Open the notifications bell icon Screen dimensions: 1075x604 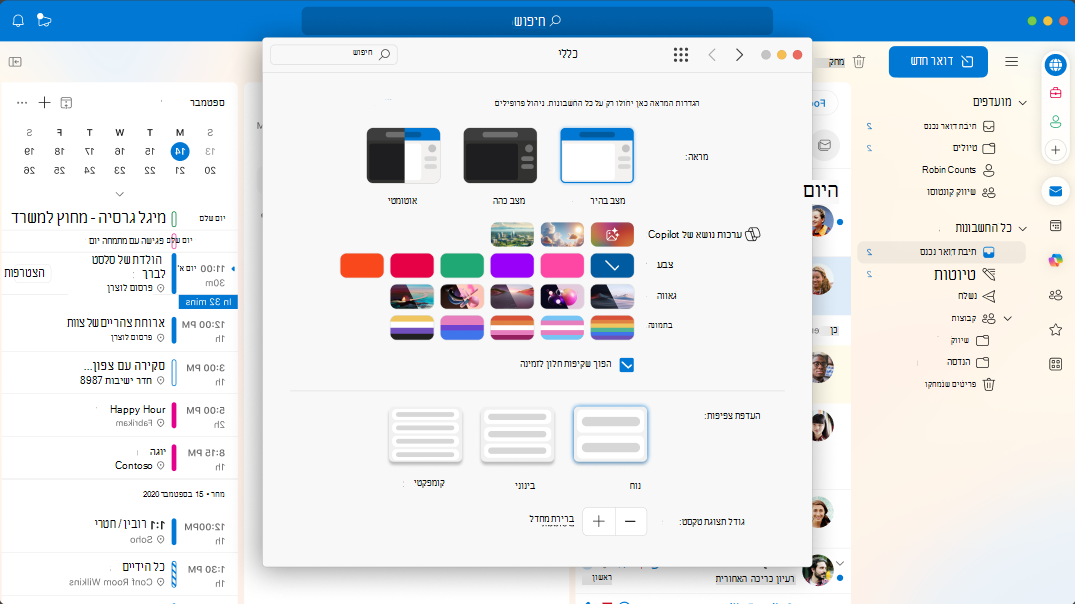point(19,21)
